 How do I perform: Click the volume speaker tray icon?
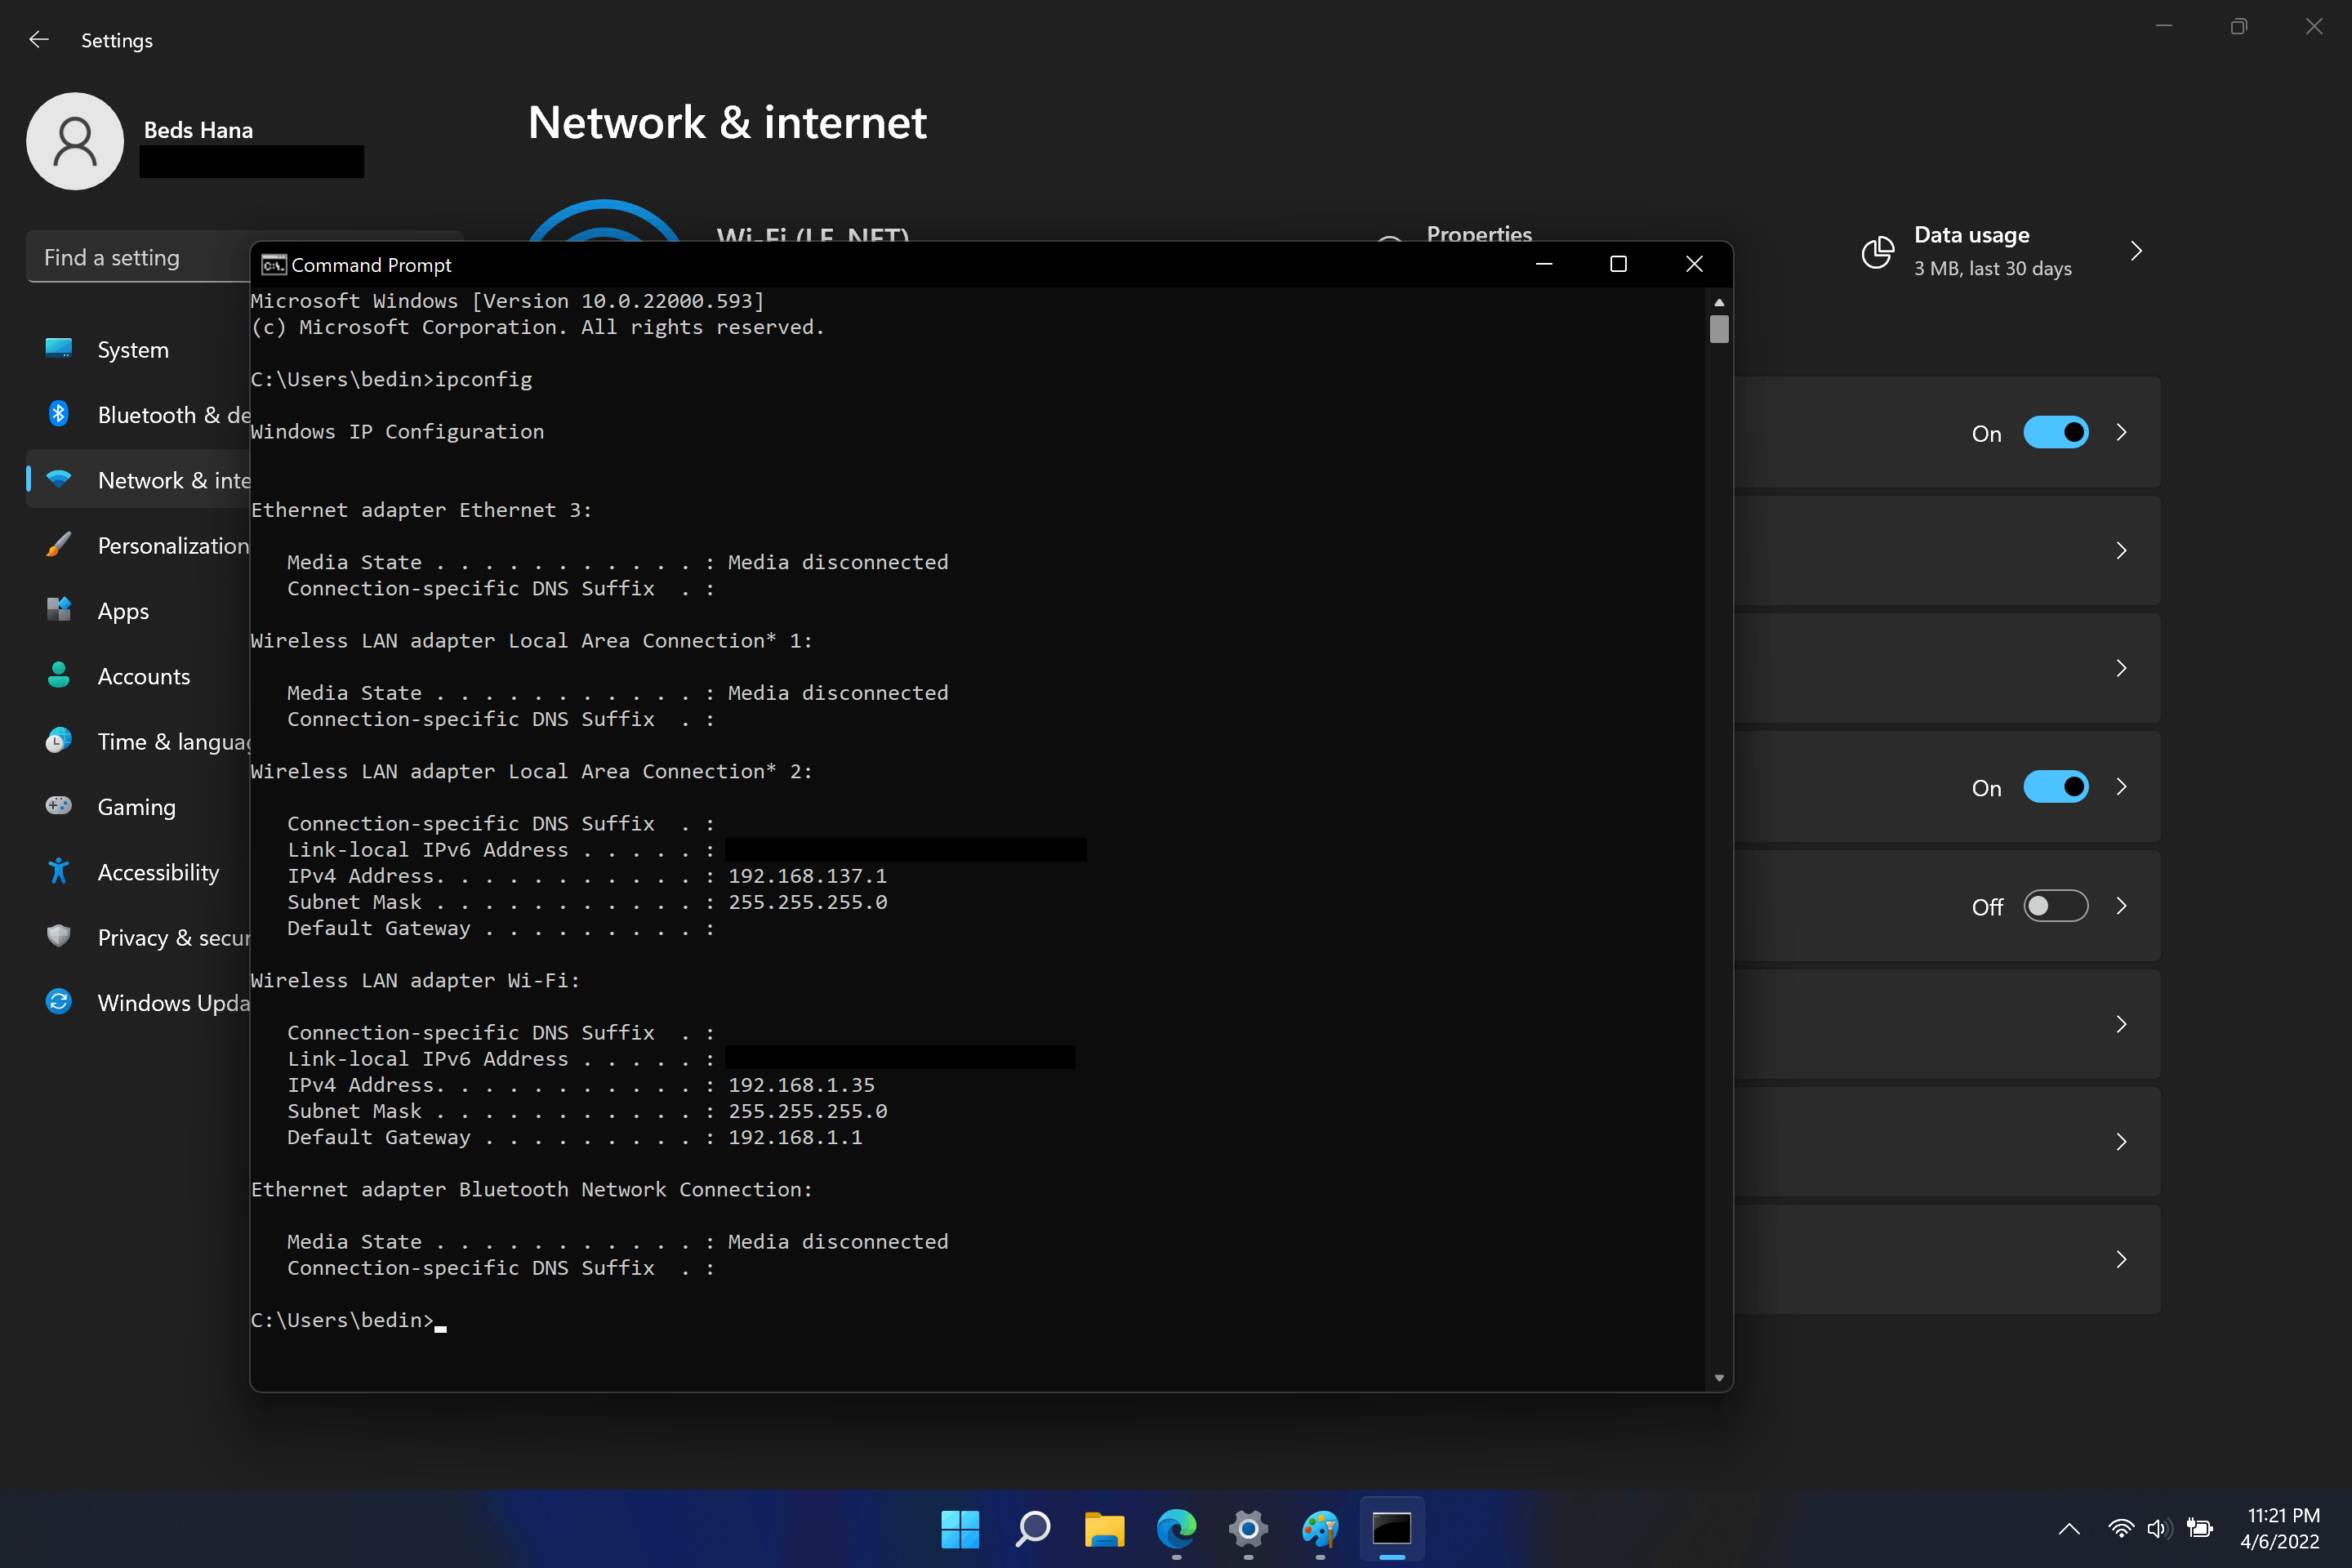2158,1528
